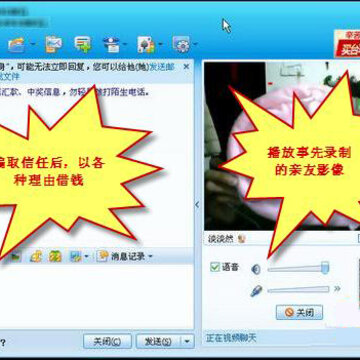The height and width of the screenshot is (360, 360).
Task: Expand the games icon's dropdown arrow
Action: click(x=160, y=44)
